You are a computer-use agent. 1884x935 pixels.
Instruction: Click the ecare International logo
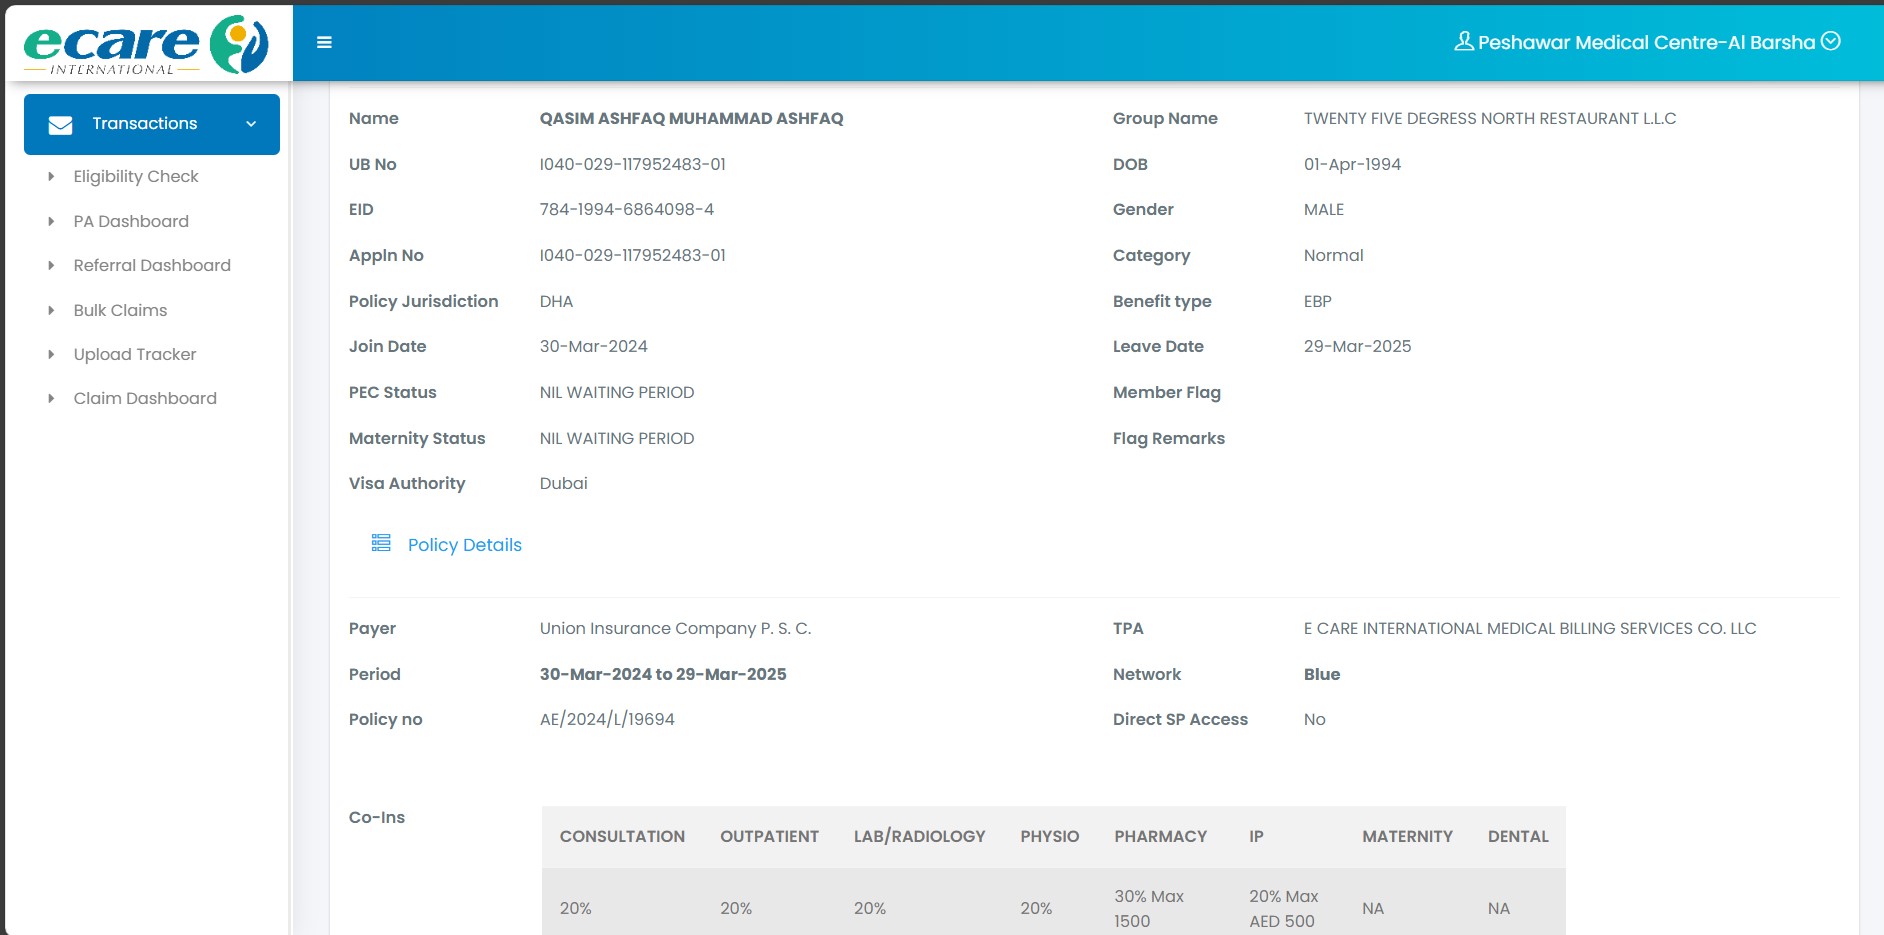point(146,45)
